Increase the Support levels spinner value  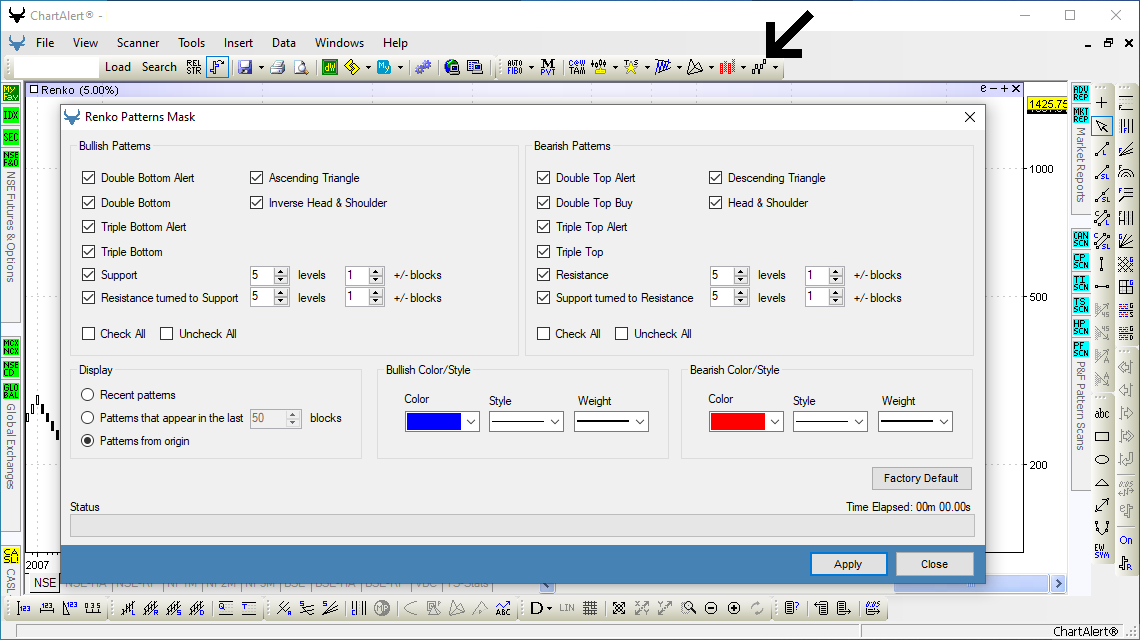coord(281,271)
